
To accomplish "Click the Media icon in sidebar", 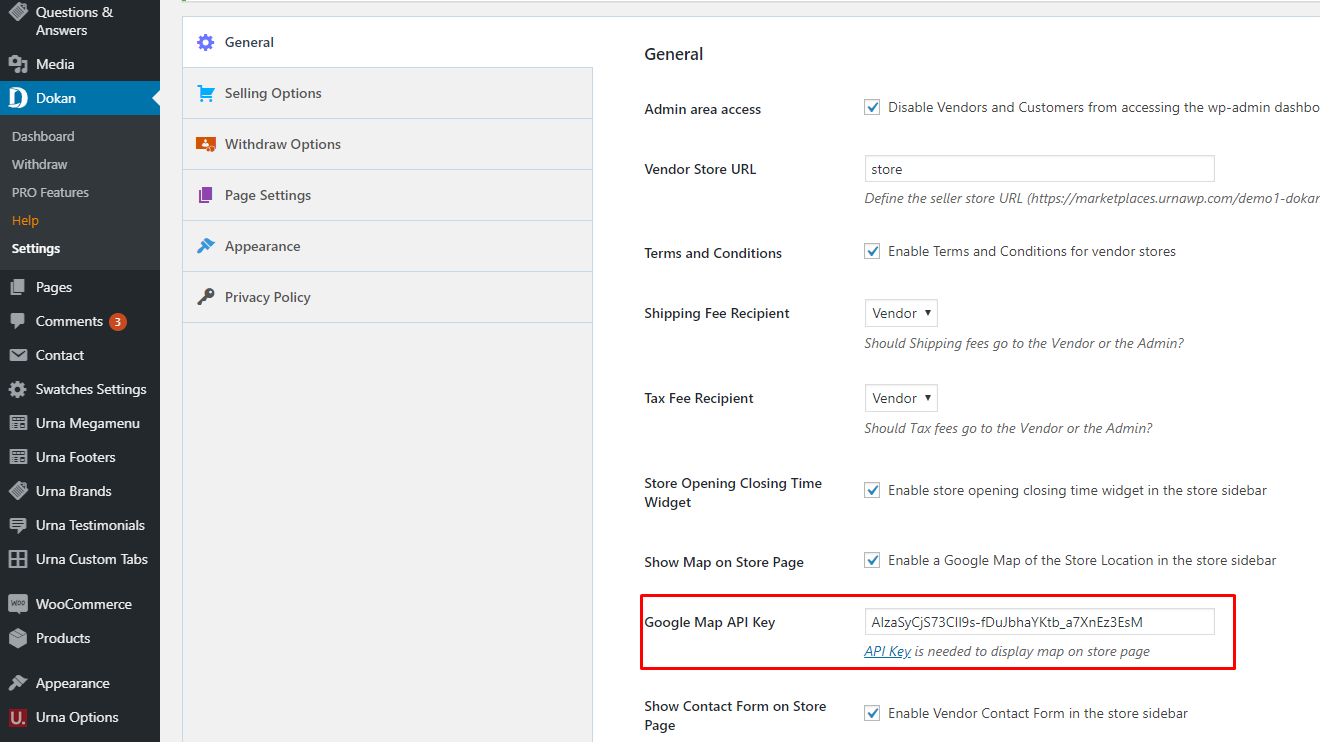I will point(18,64).
